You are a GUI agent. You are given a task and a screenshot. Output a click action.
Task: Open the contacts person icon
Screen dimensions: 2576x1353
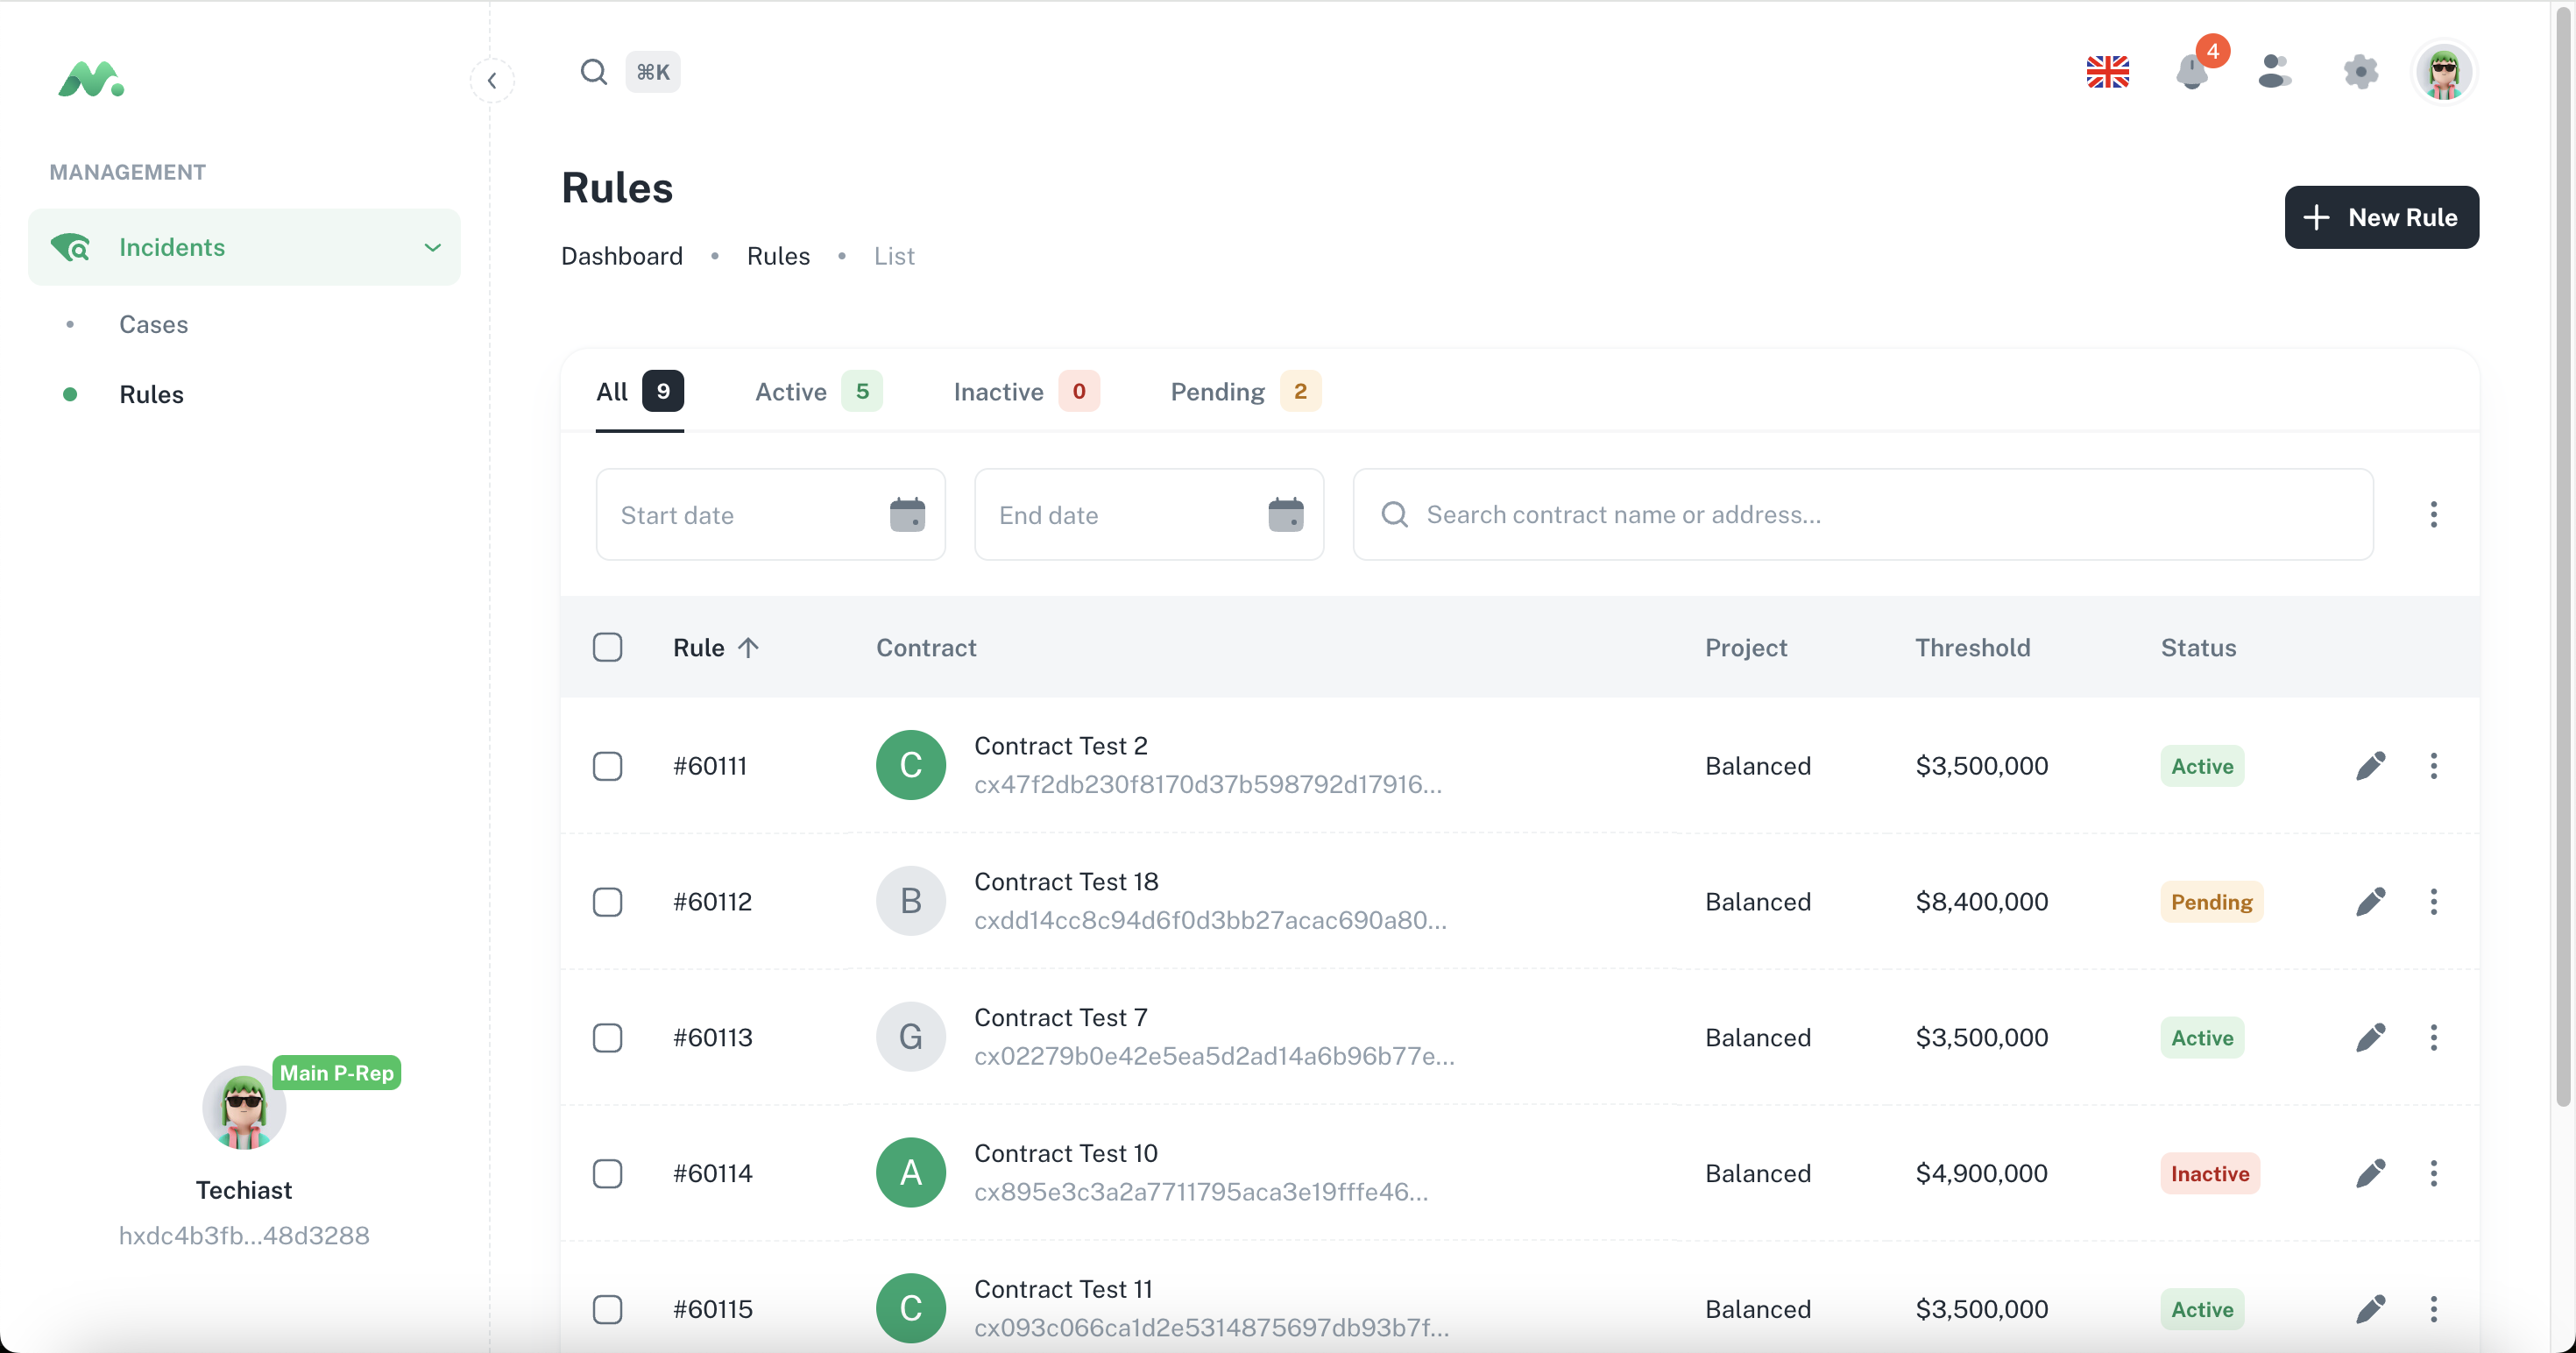pos(2274,72)
